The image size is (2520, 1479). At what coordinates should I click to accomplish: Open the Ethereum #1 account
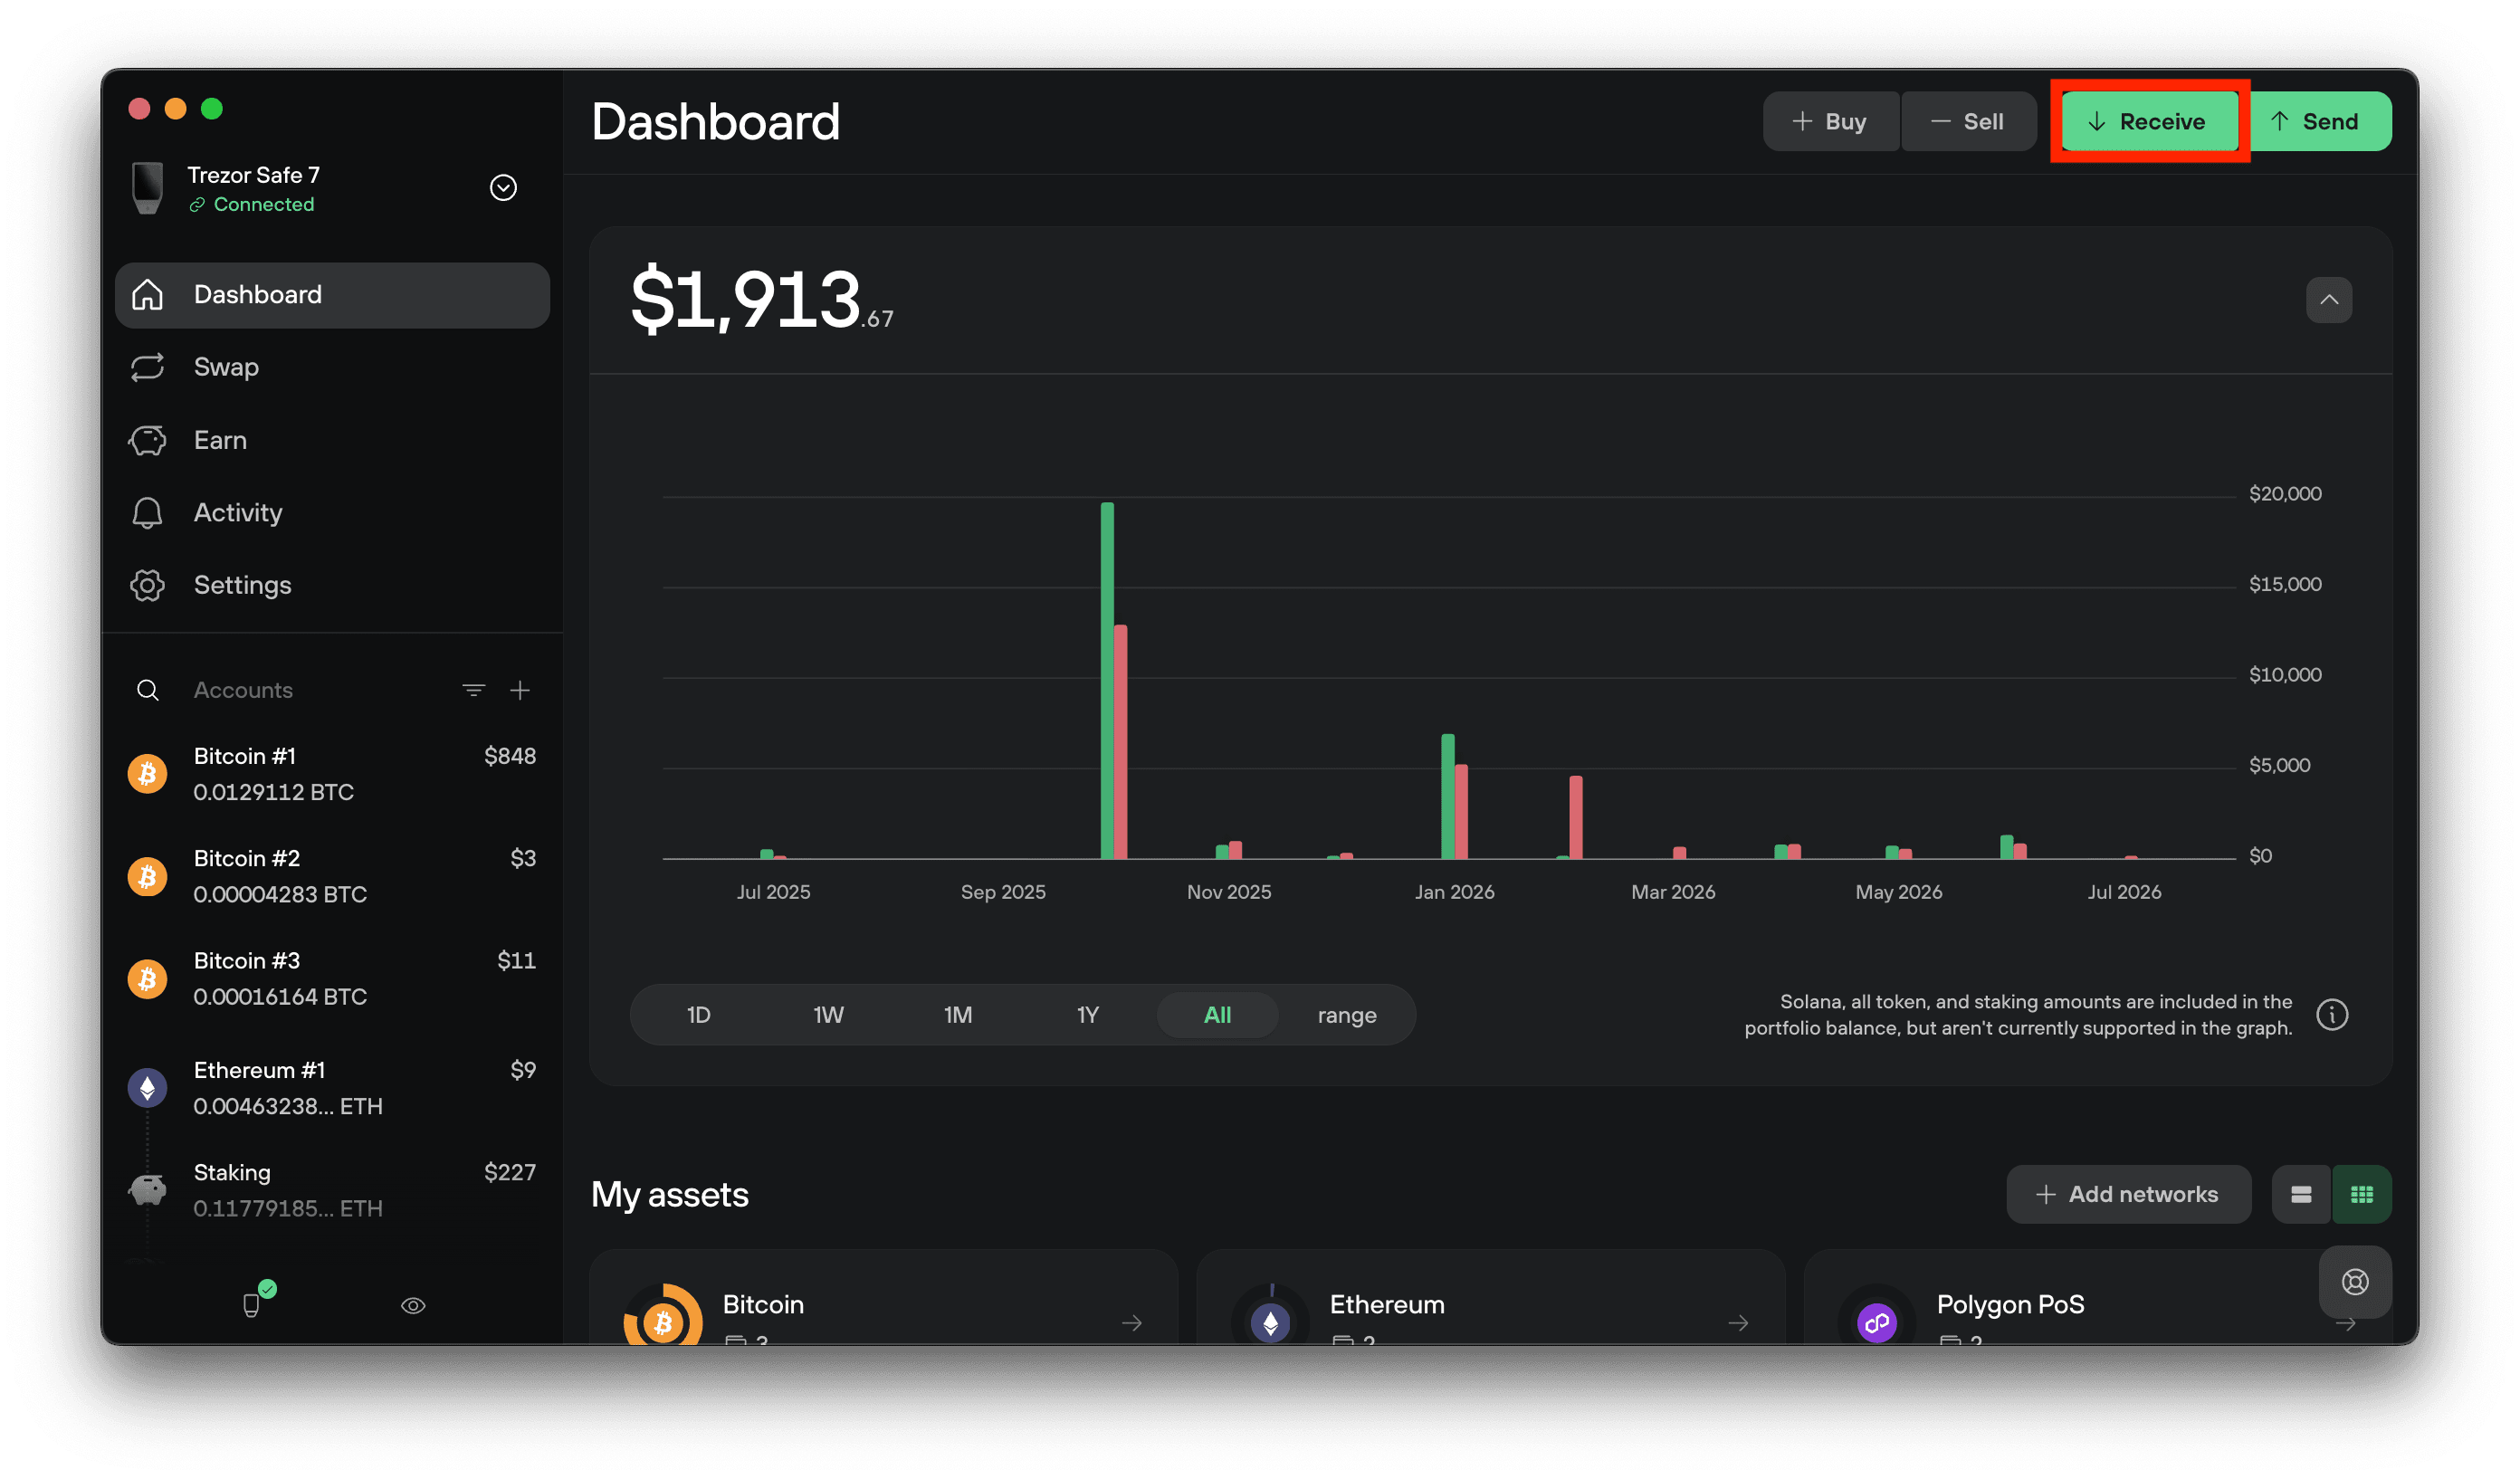click(332, 1088)
